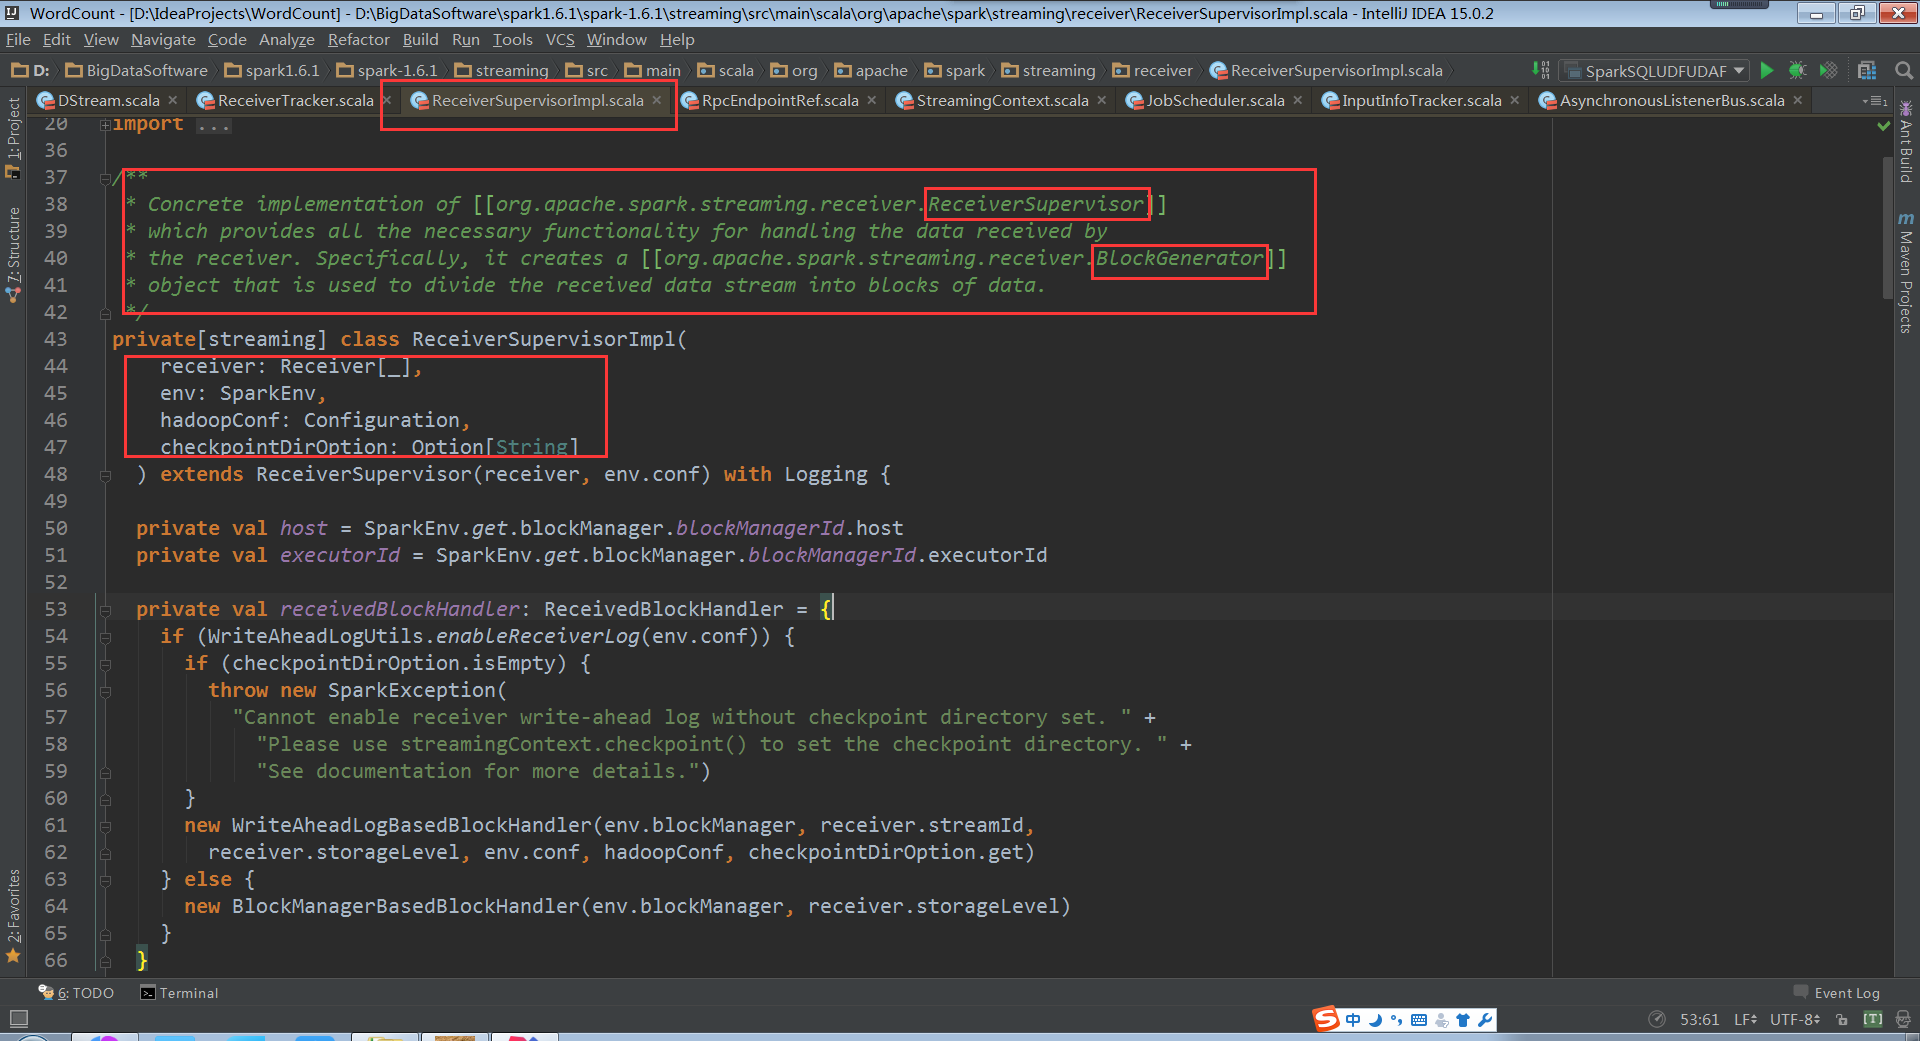
Task: Click ReceiverSupervisor reference in doc comment
Action: (x=1036, y=204)
